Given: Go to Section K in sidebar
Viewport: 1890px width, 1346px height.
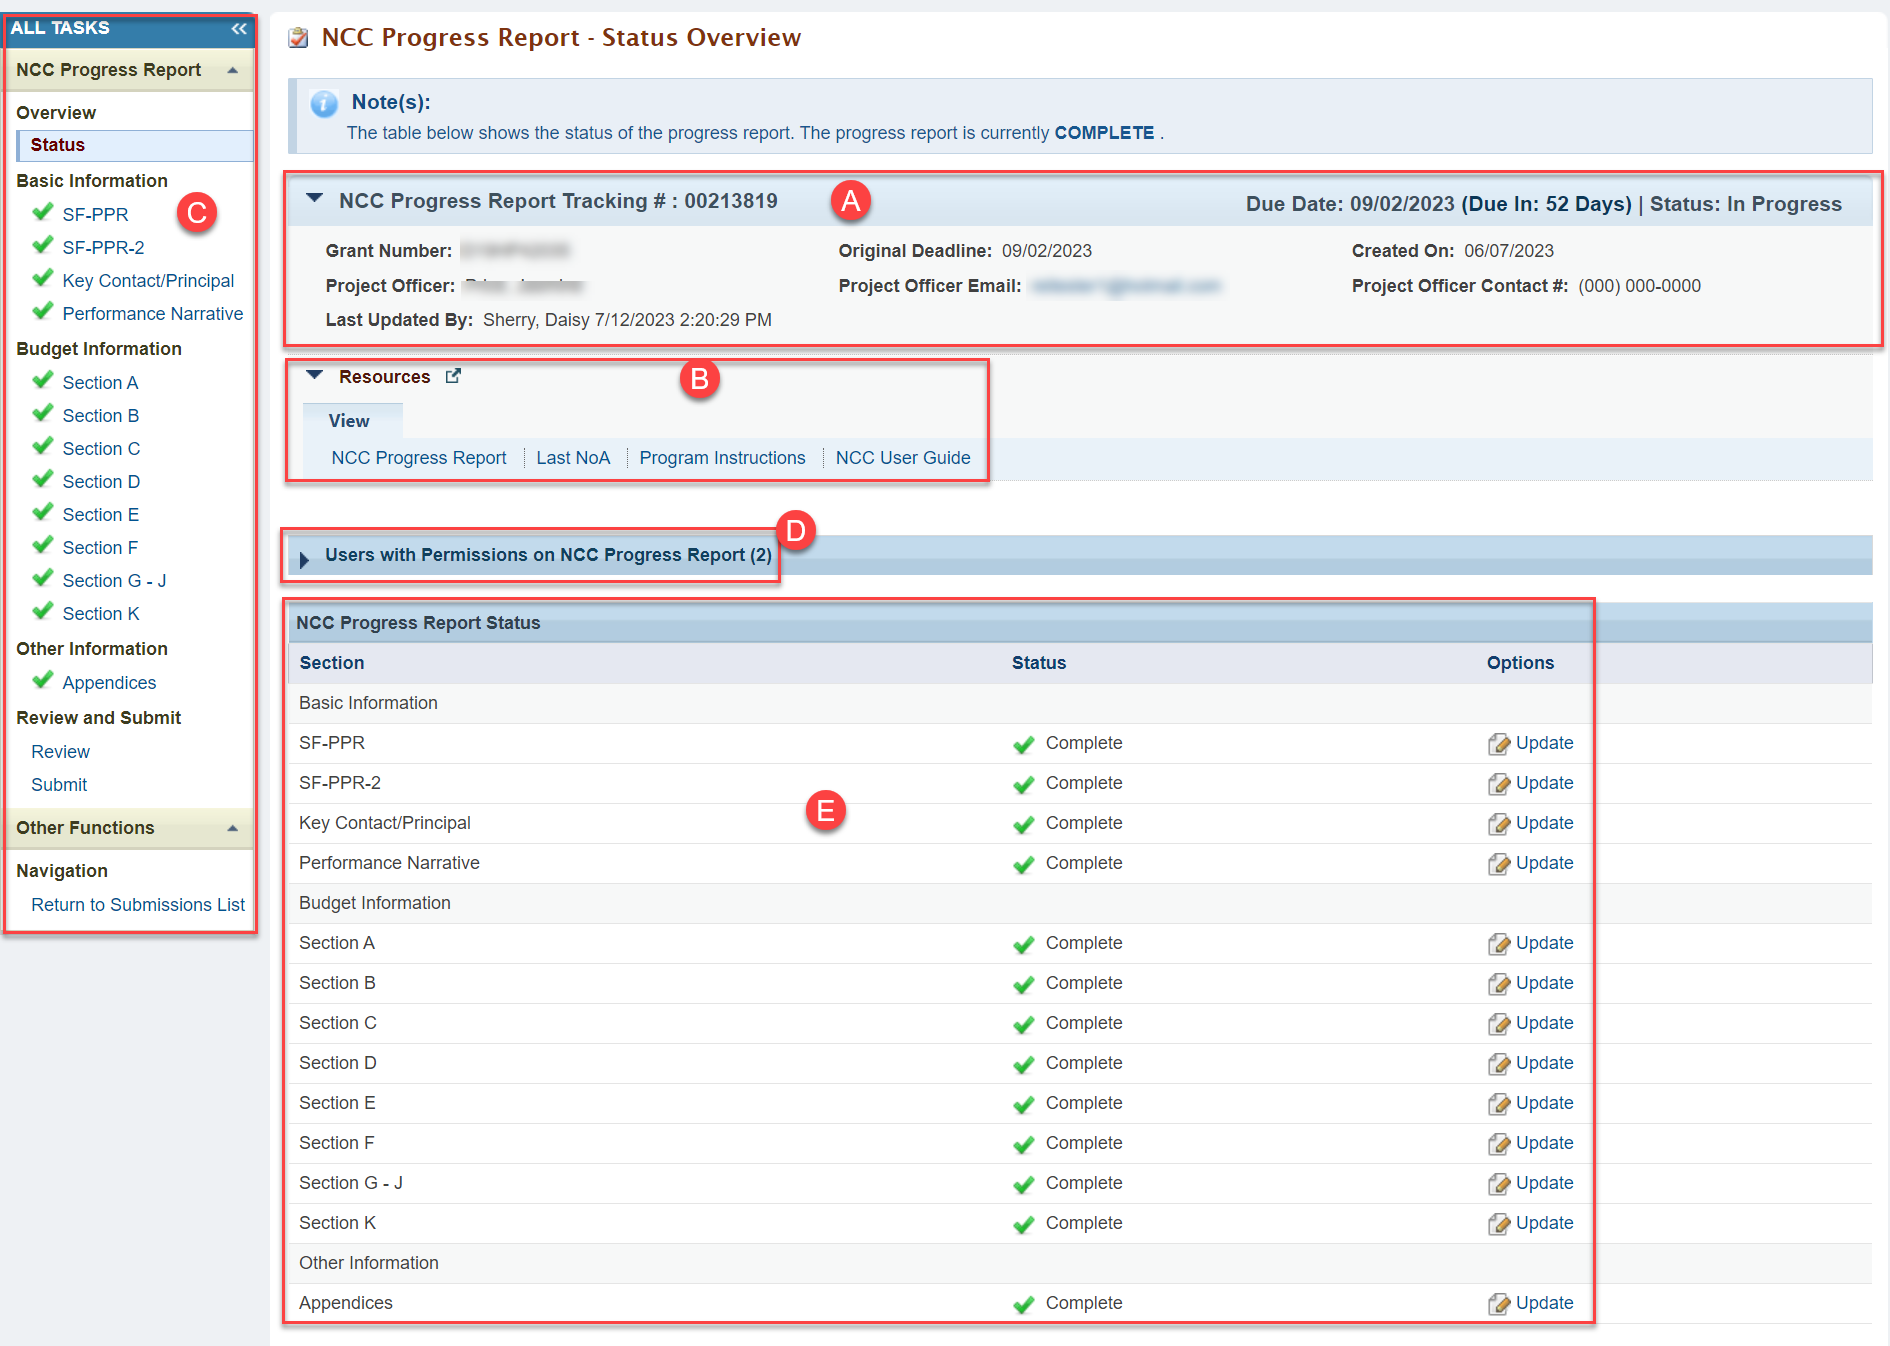Looking at the screenshot, I should [100, 614].
